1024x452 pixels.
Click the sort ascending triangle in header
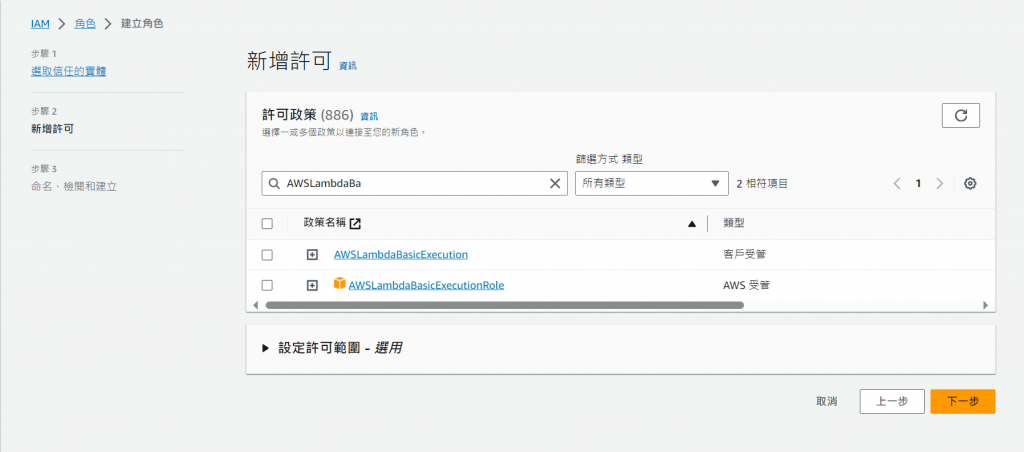692,224
